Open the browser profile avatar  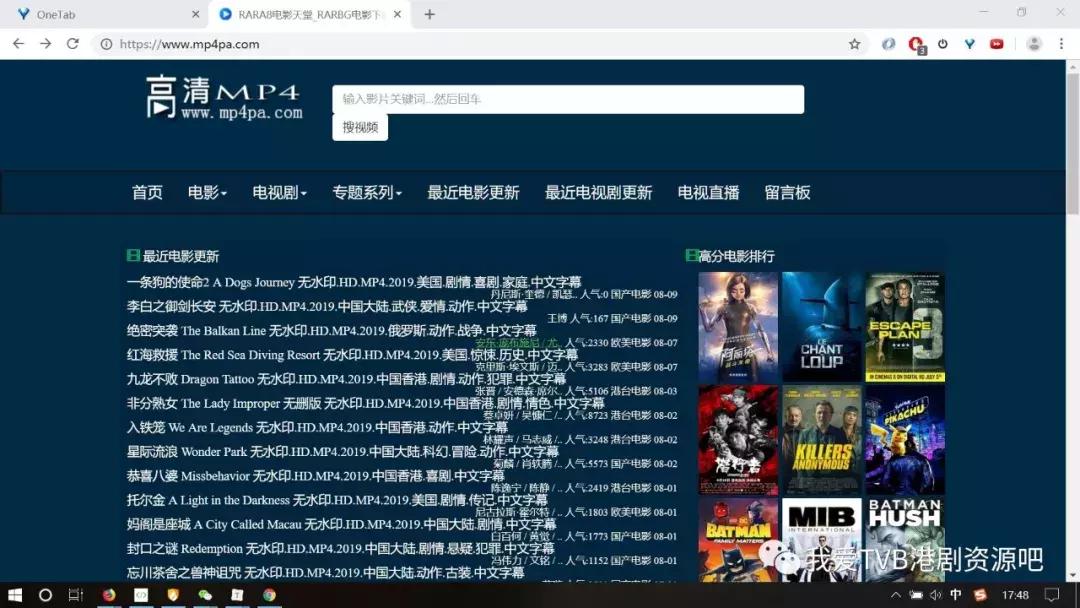[1034, 44]
